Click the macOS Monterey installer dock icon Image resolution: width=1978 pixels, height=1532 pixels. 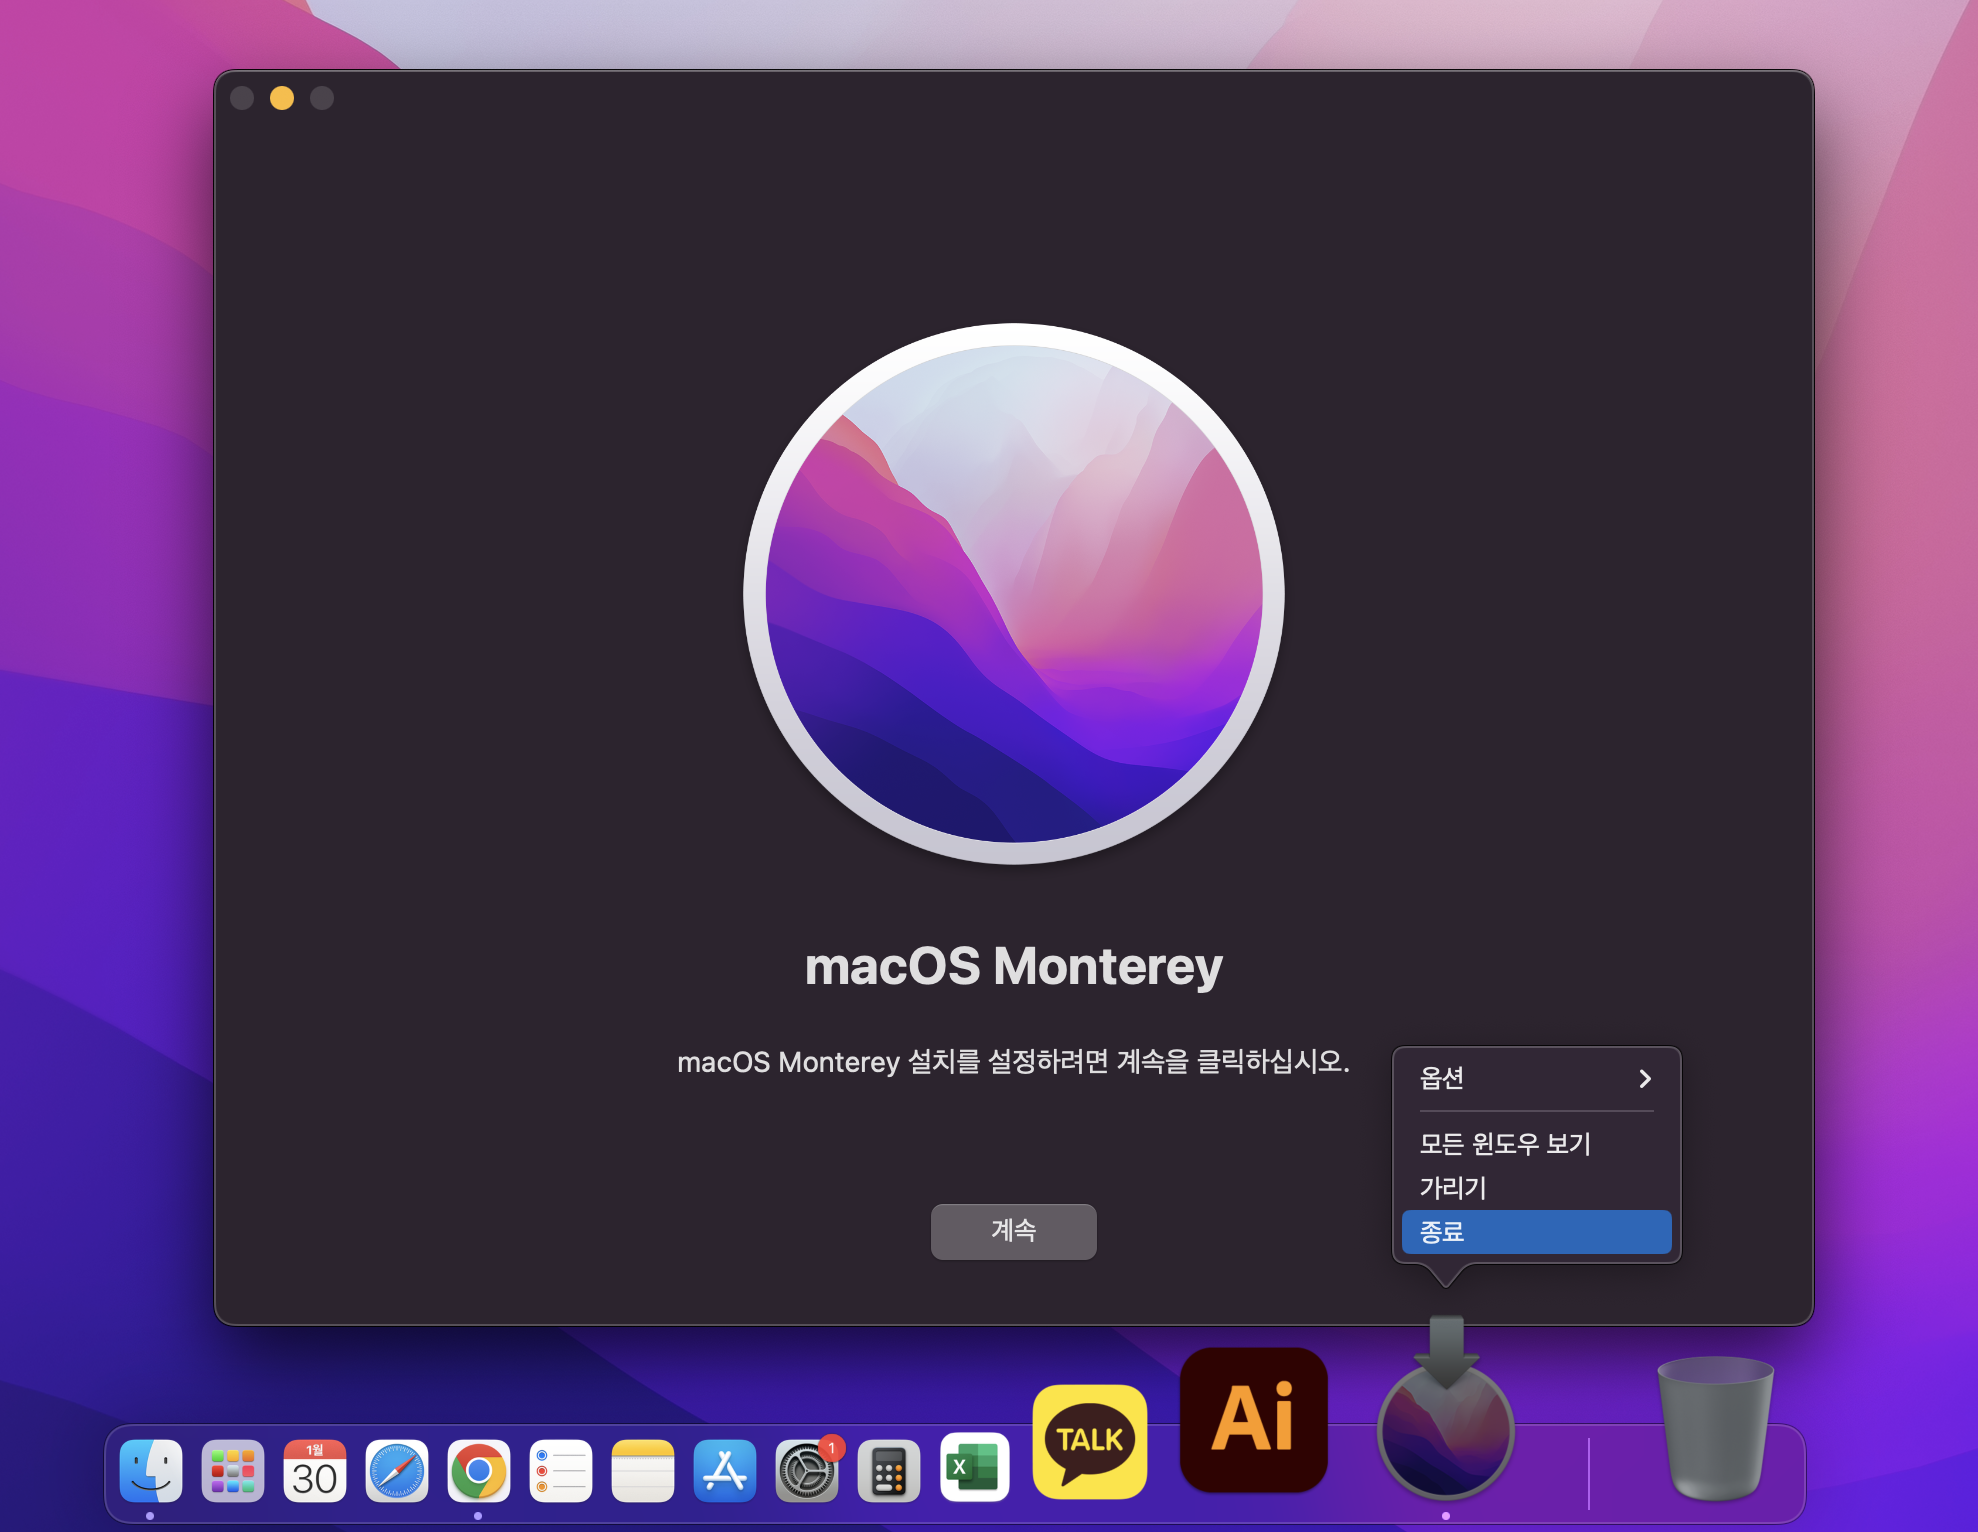(x=1446, y=1431)
